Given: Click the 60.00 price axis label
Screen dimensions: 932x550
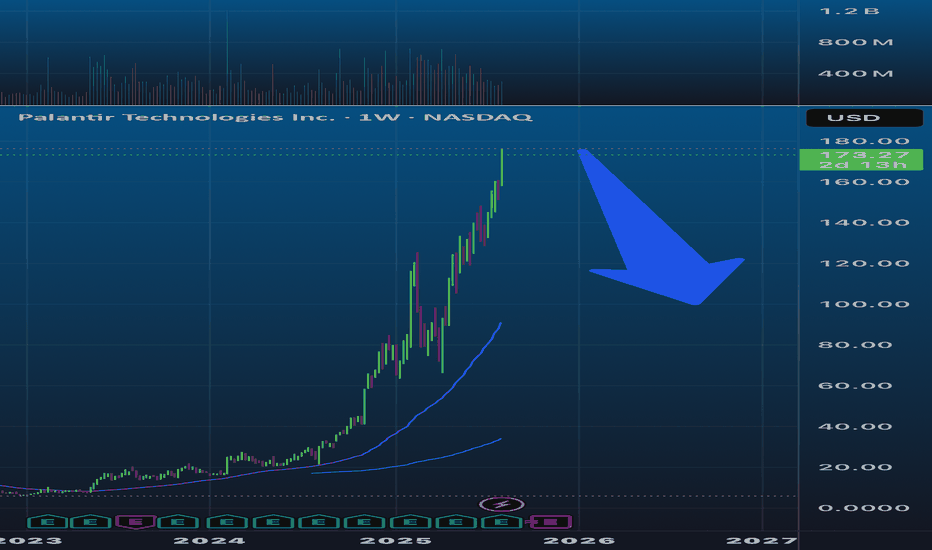Looking at the screenshot, I should [855, 385].
